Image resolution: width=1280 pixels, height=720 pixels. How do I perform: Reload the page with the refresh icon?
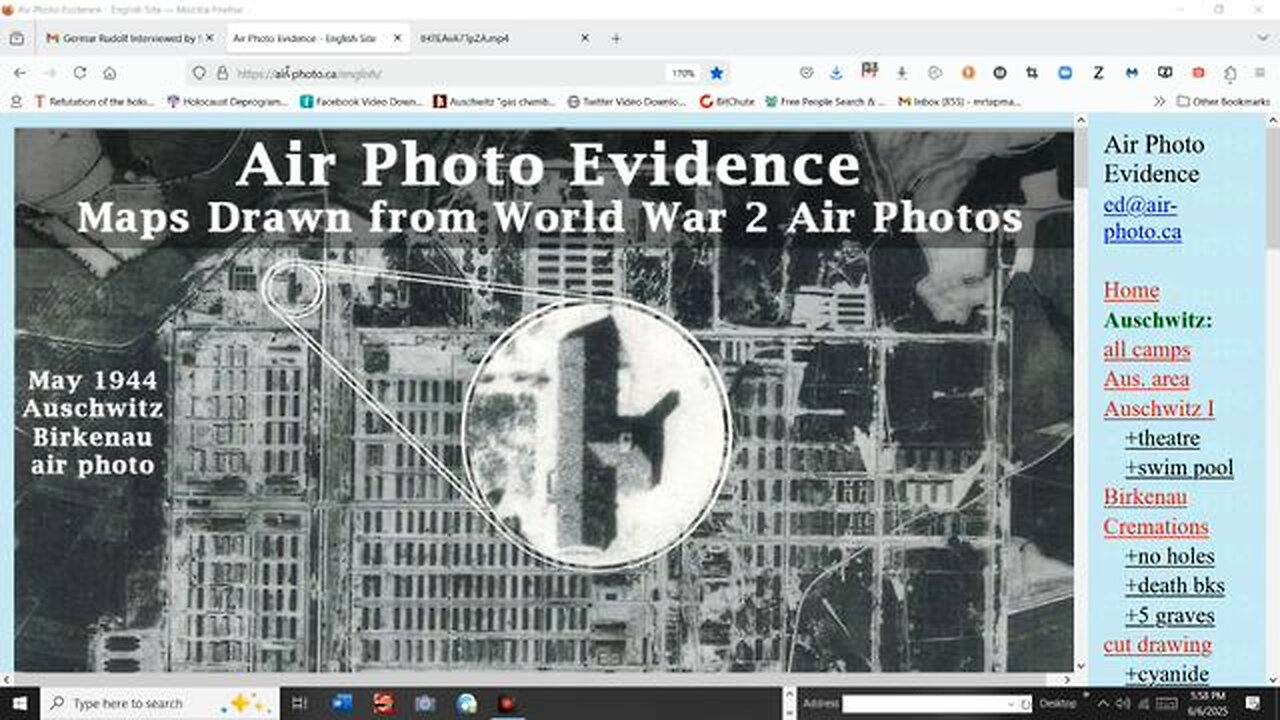(80, 73)
